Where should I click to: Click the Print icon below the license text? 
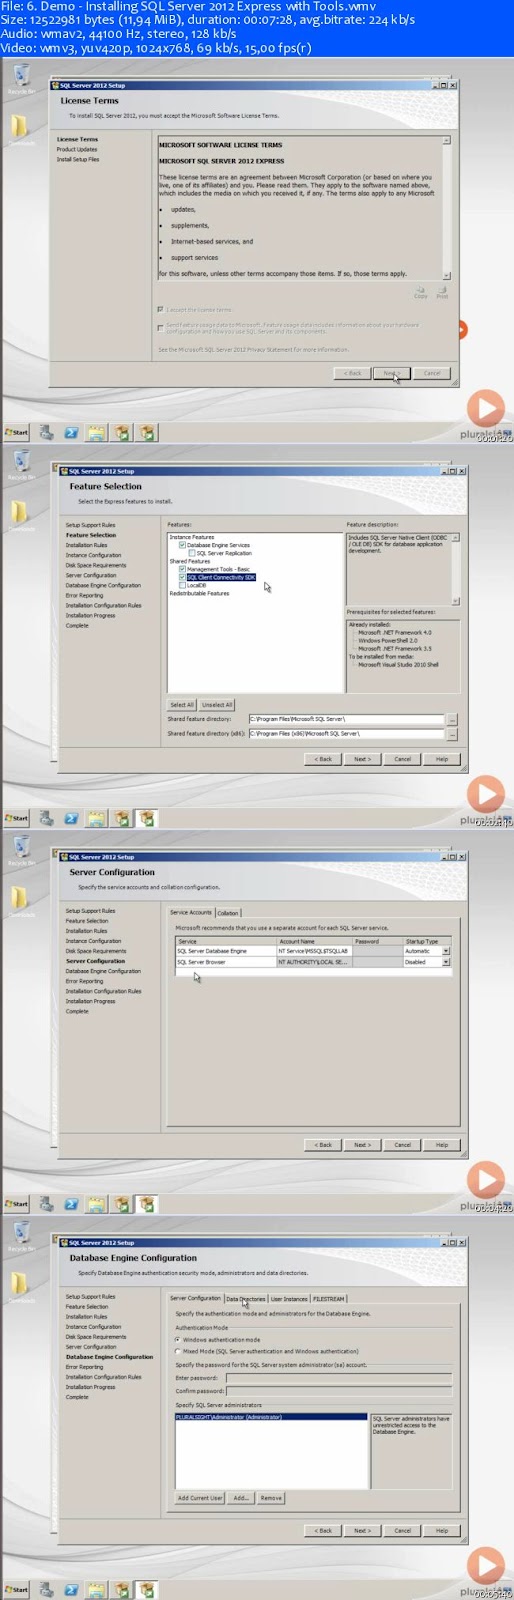[442, 290]
